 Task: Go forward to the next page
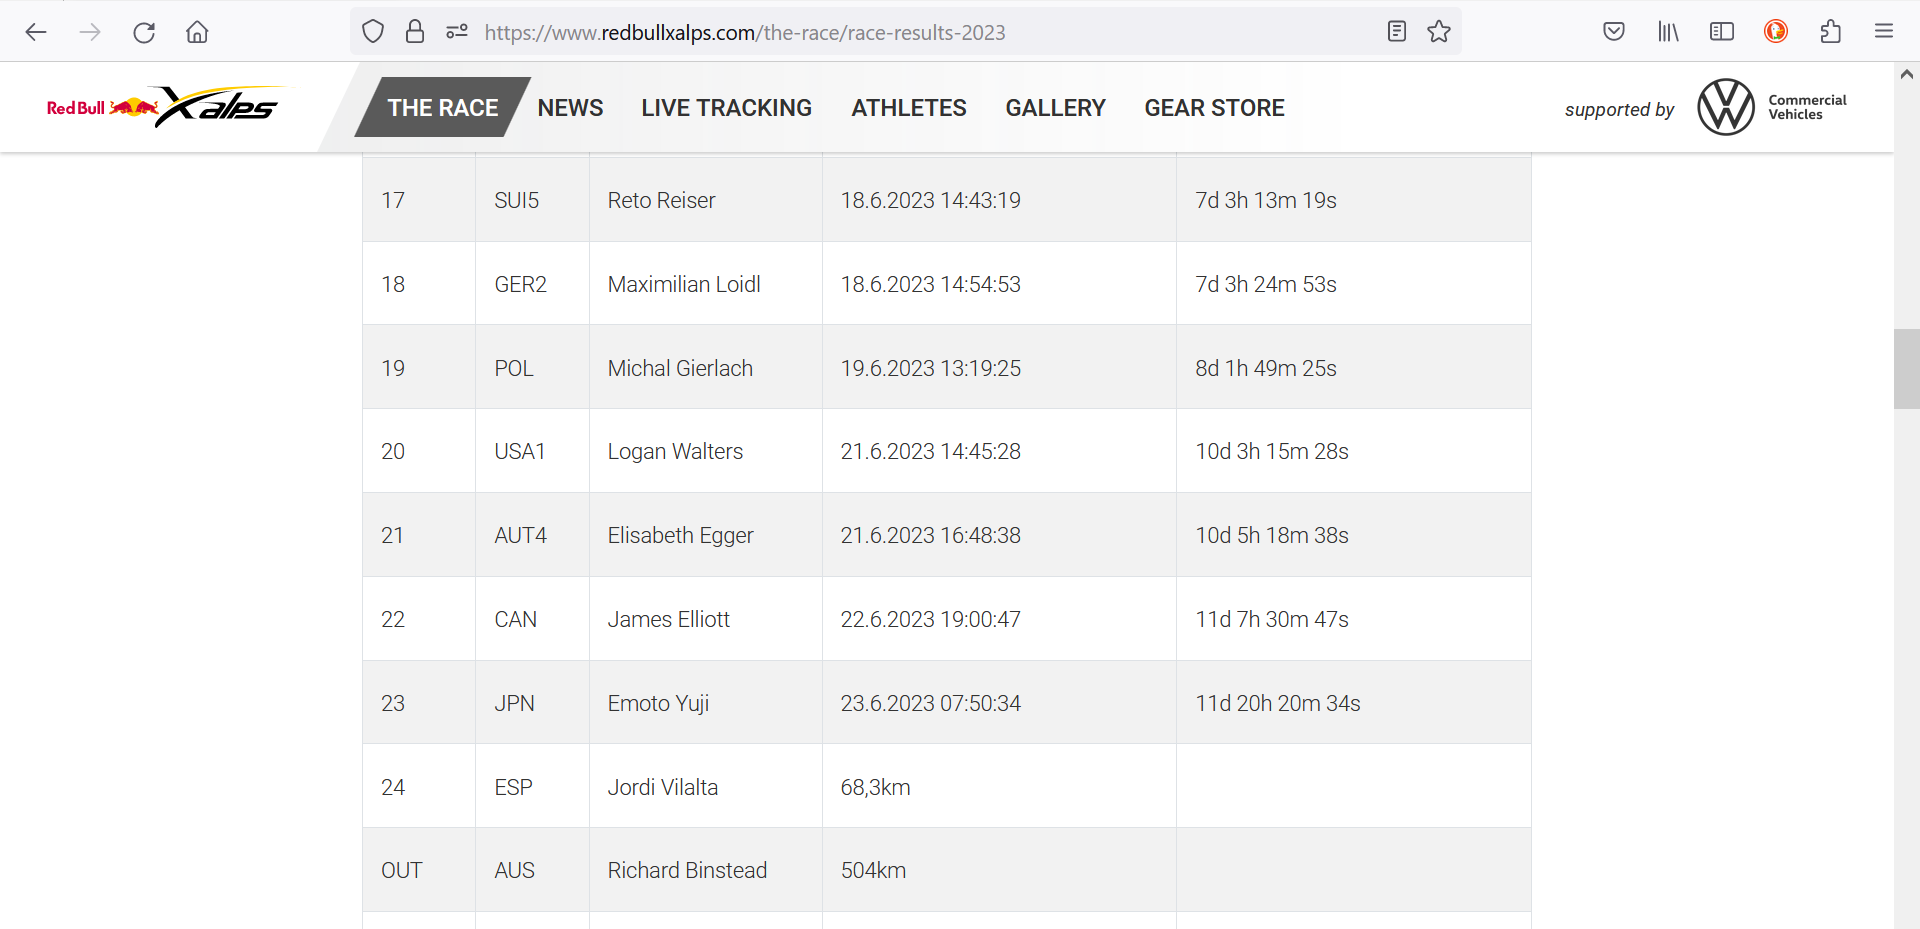(x=90, y=32)
